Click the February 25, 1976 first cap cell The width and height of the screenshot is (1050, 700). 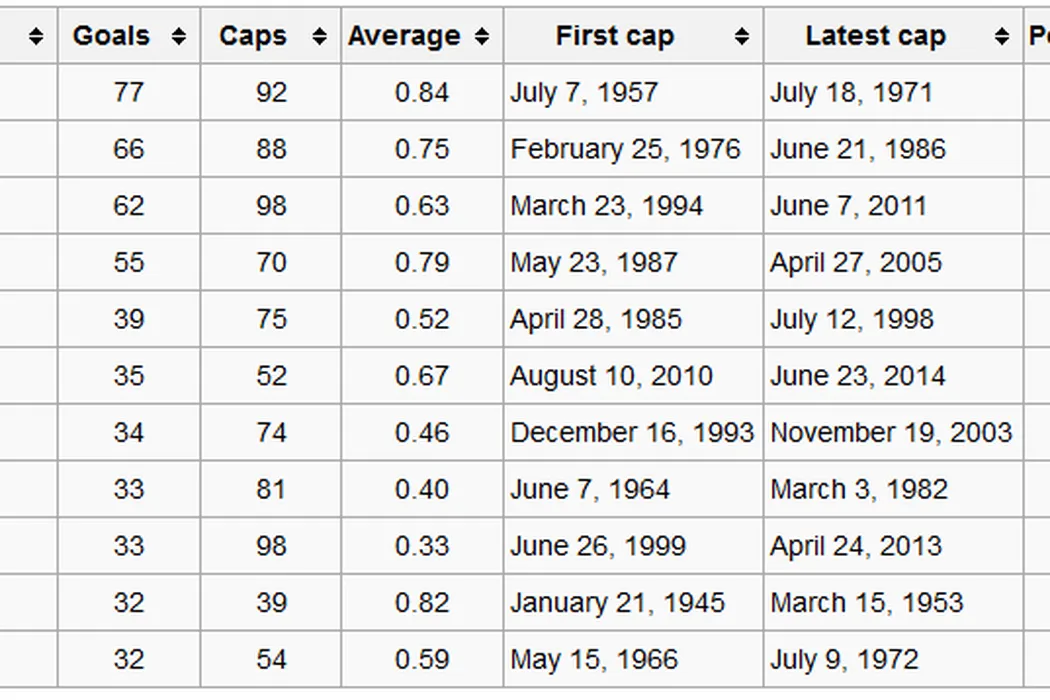tap(625, 150)
